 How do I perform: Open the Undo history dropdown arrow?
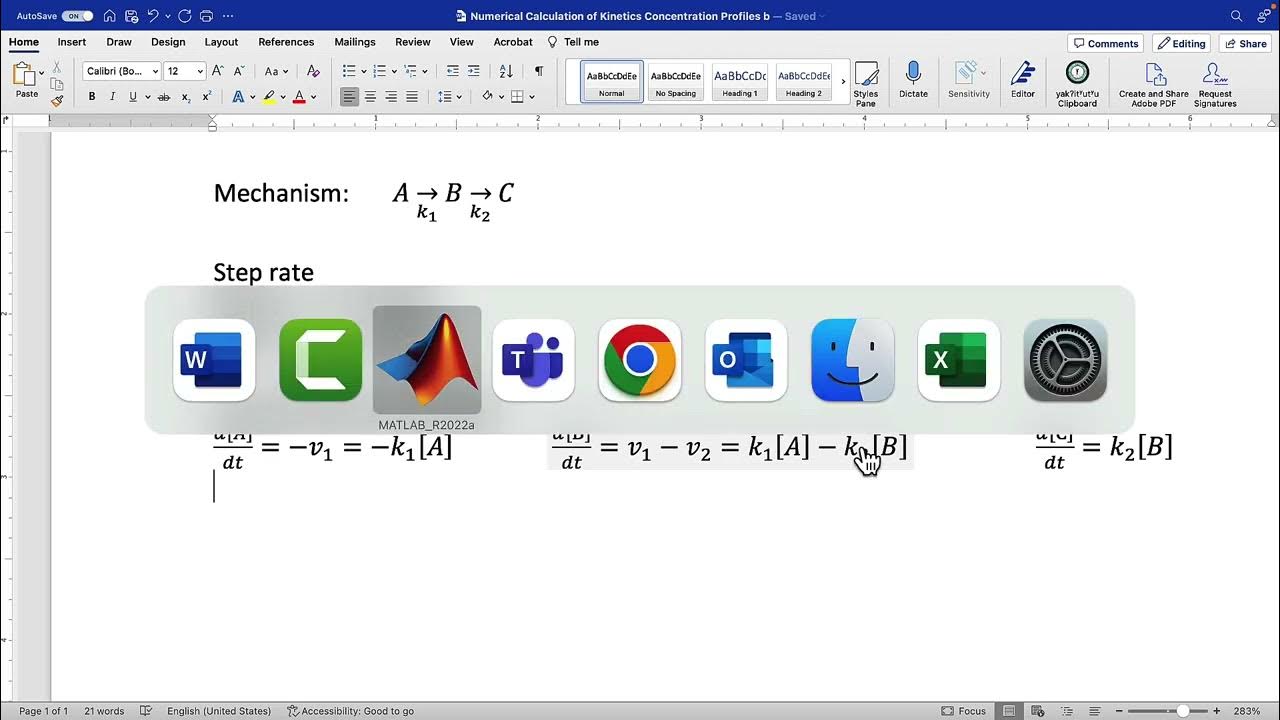click(x=167, y=16)
